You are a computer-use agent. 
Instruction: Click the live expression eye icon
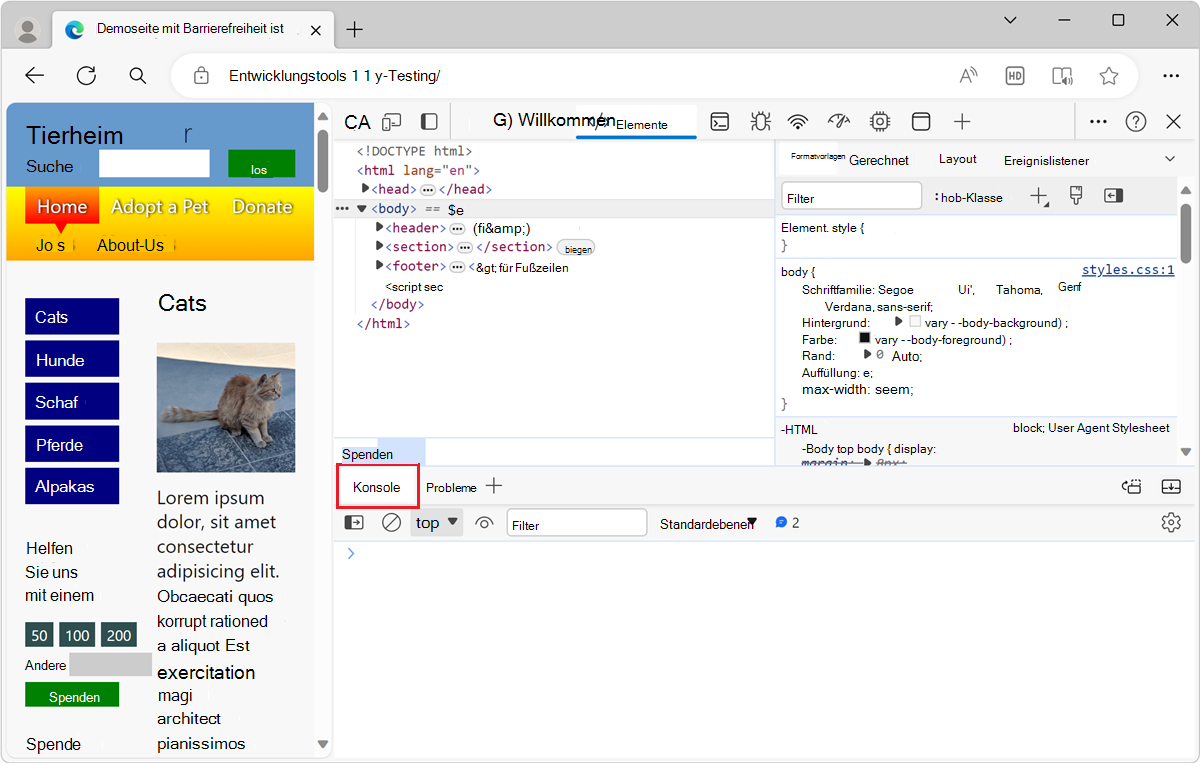coord(485,523)
